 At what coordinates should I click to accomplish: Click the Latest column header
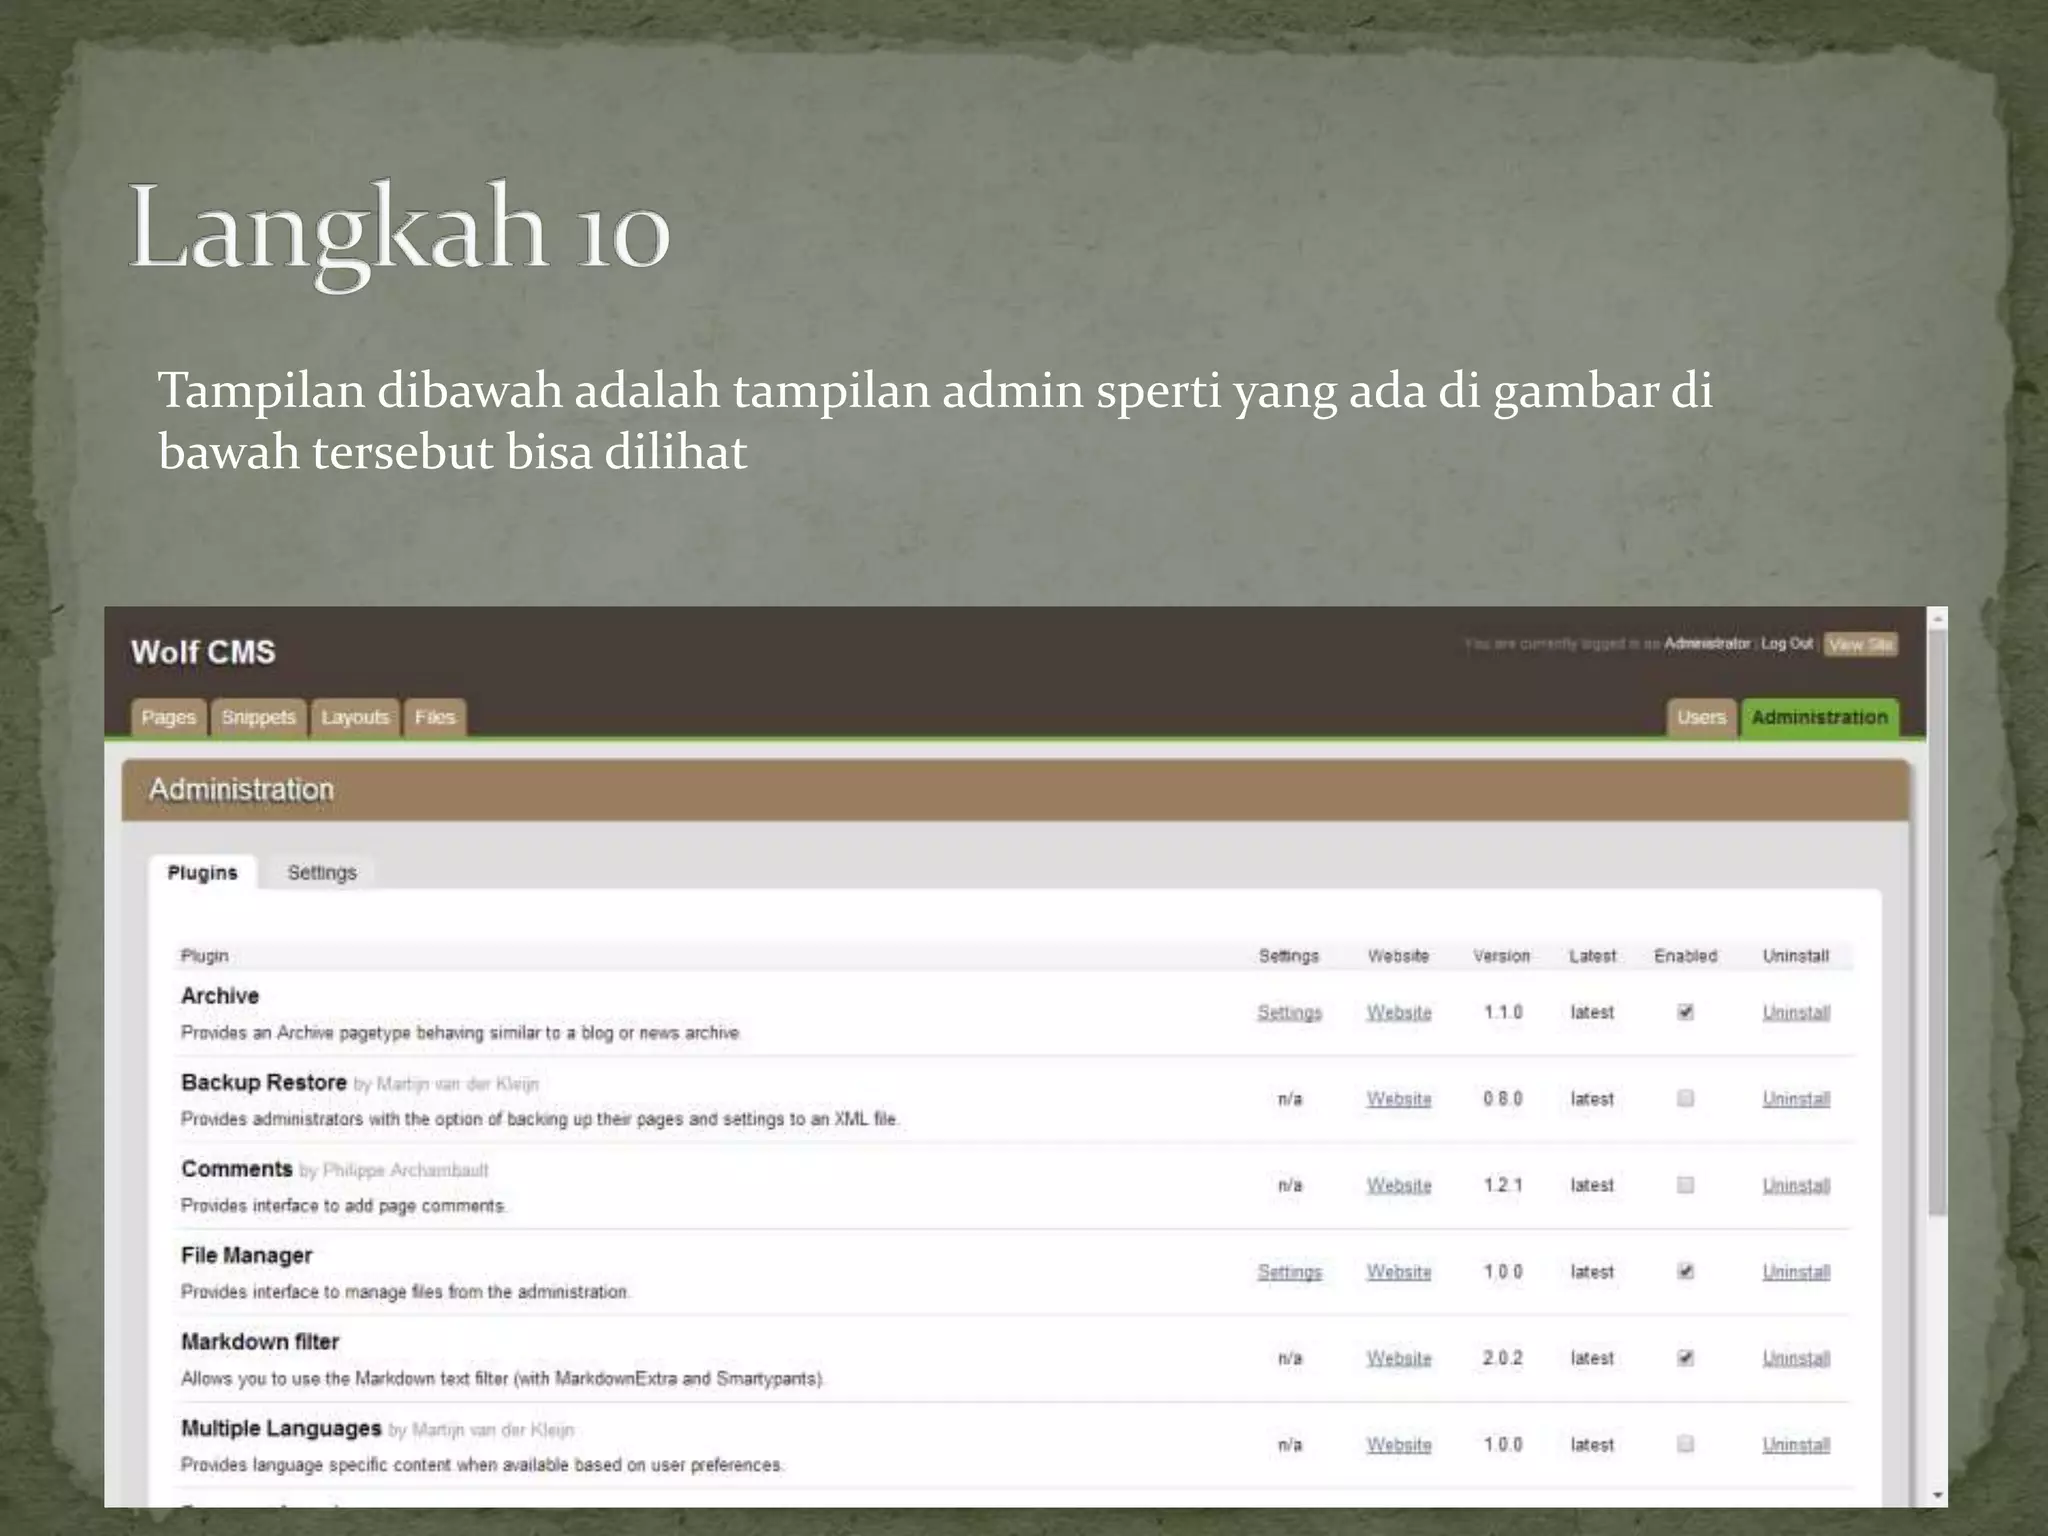pyautogui.click(x=1592, y=956)
